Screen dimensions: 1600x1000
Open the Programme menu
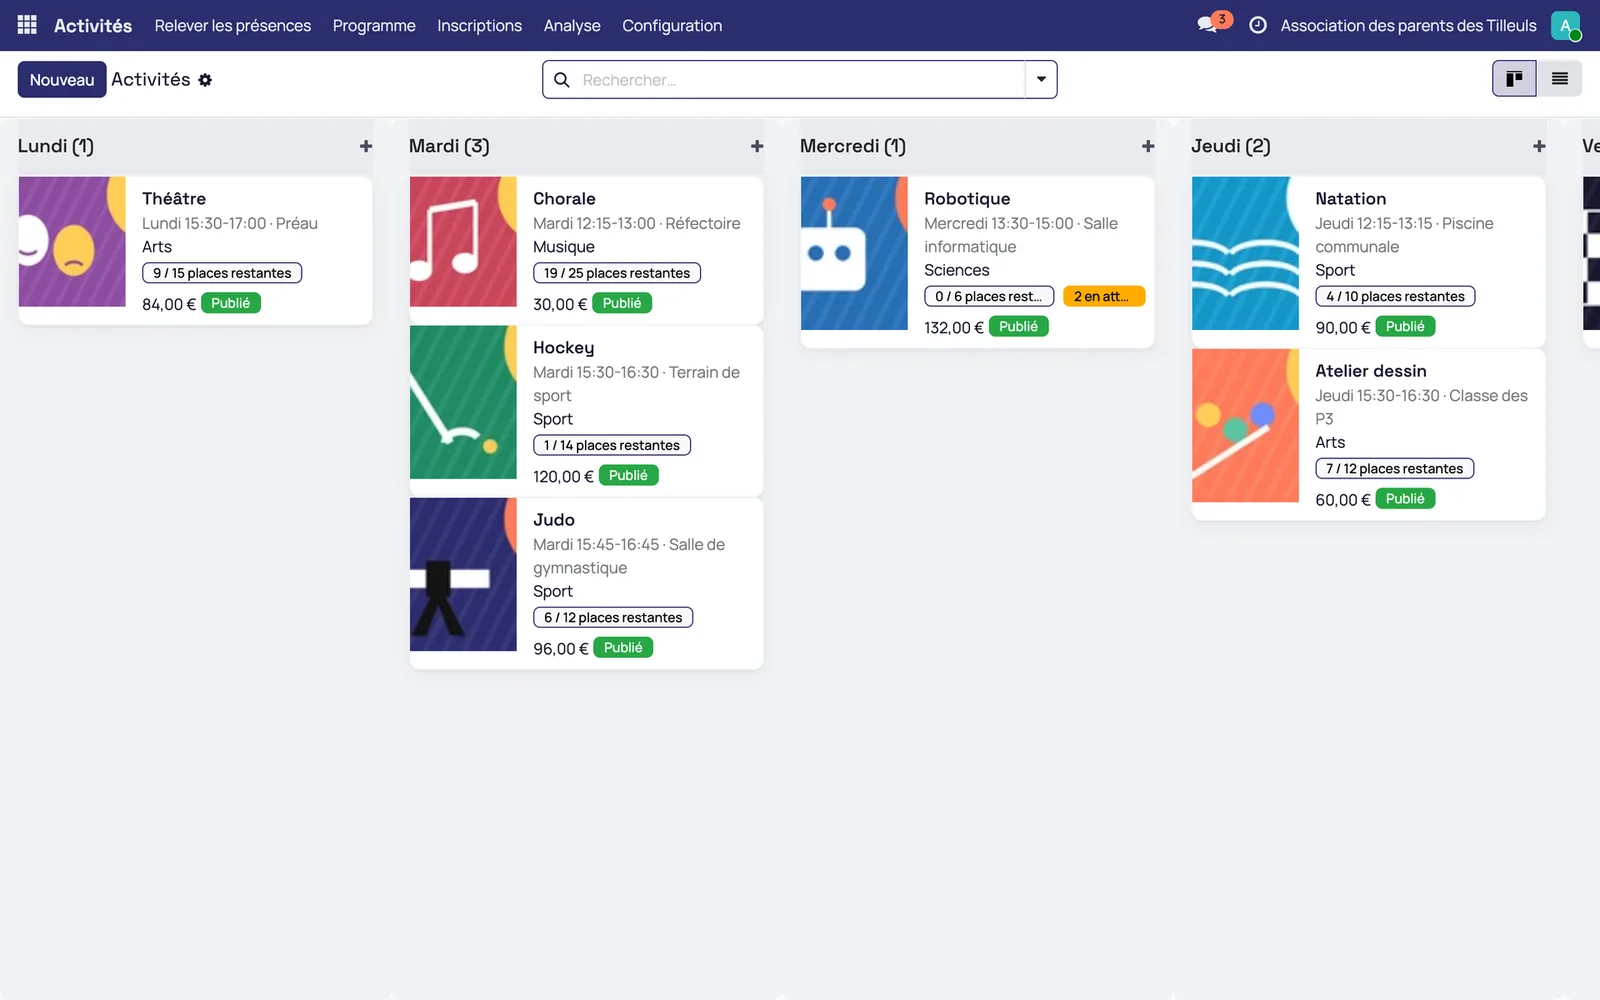point(374,25)
